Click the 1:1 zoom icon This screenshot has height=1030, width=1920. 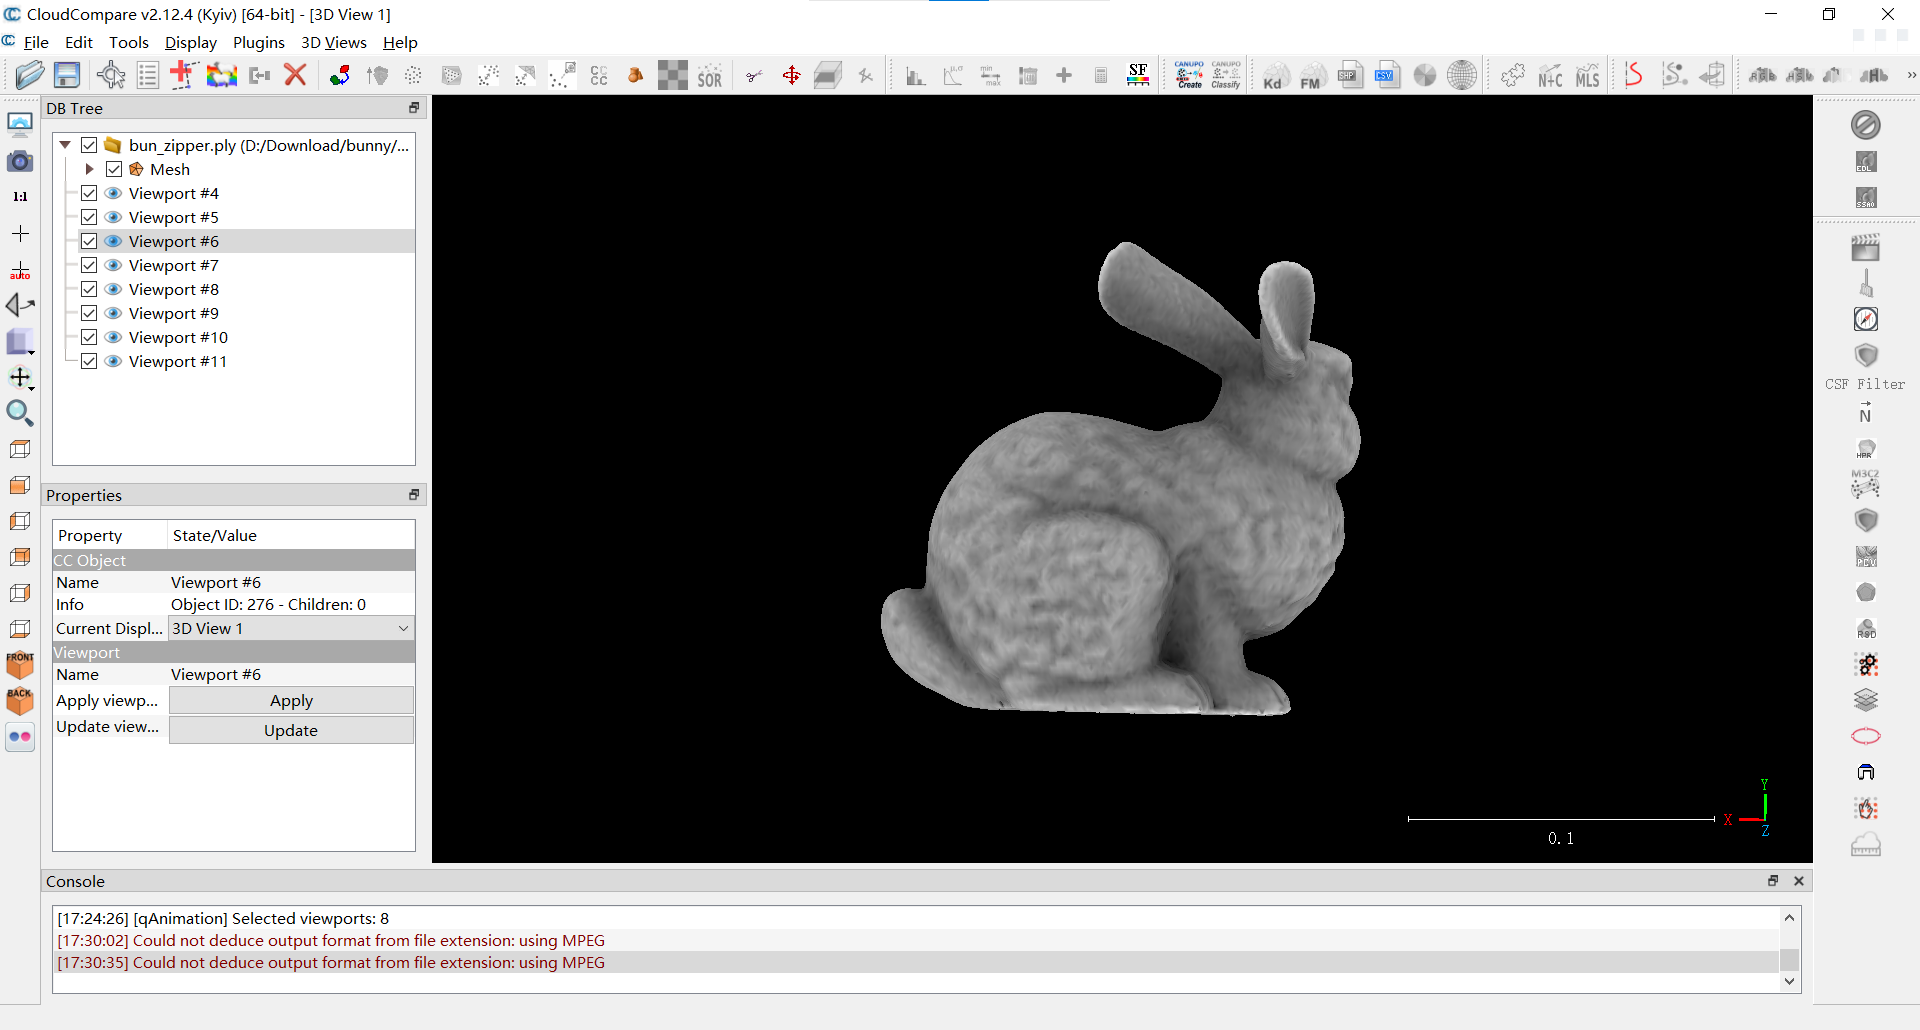pos(19,197)
